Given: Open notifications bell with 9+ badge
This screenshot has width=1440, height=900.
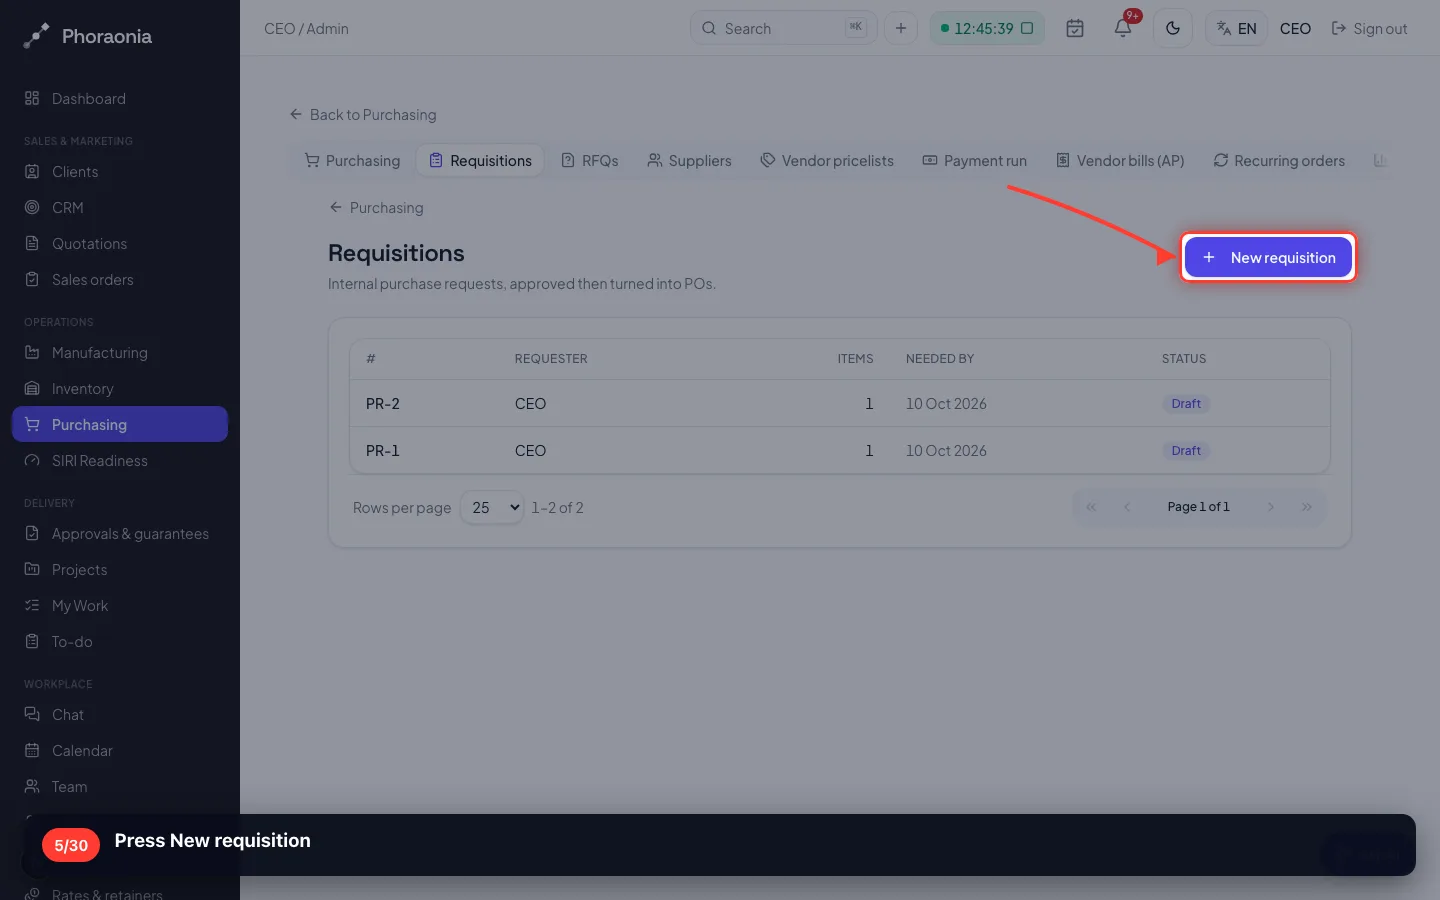Looking at the screenshot, I should tap(1123, 28).
